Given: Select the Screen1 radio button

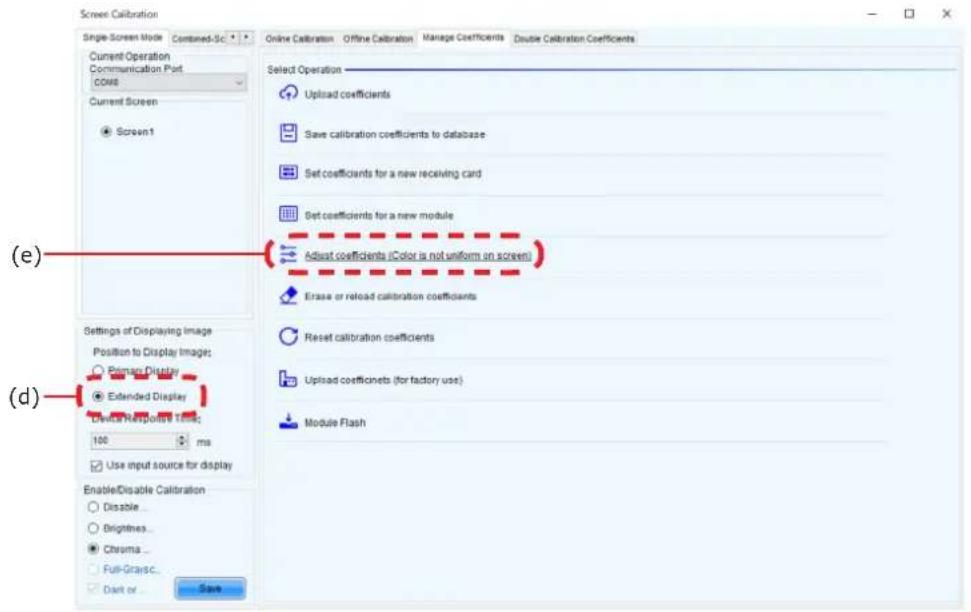Looking at the screenshot, I should (x=106, y=132).
